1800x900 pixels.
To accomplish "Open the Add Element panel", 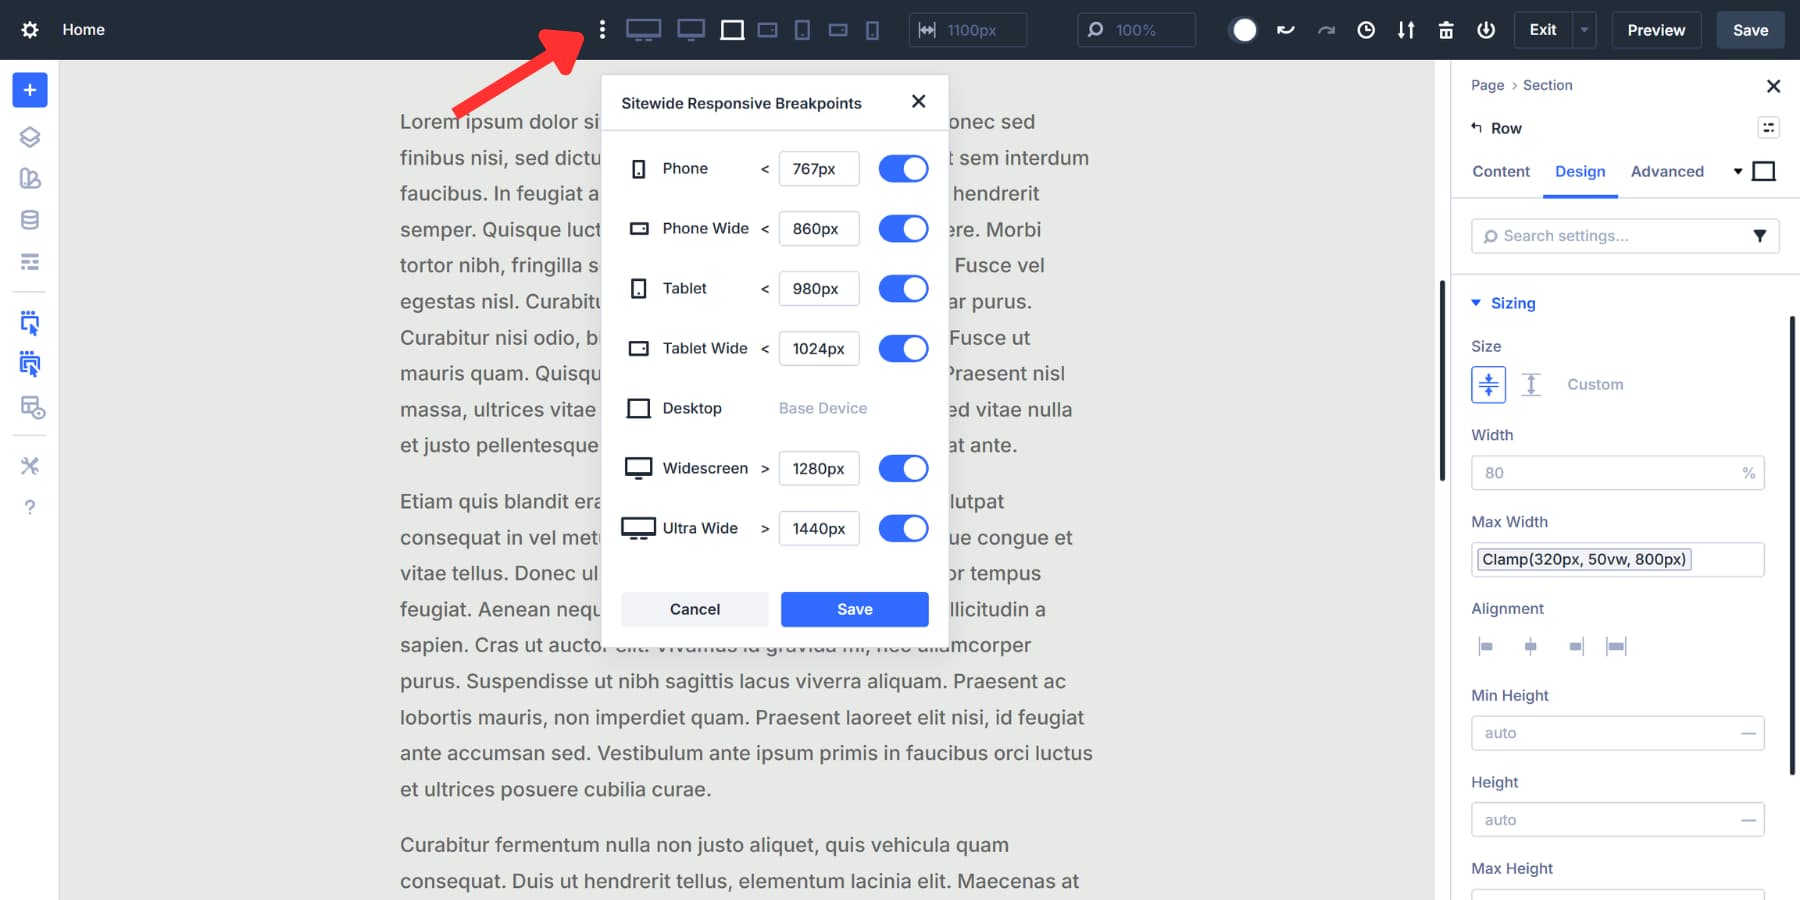I will [29, 89].
